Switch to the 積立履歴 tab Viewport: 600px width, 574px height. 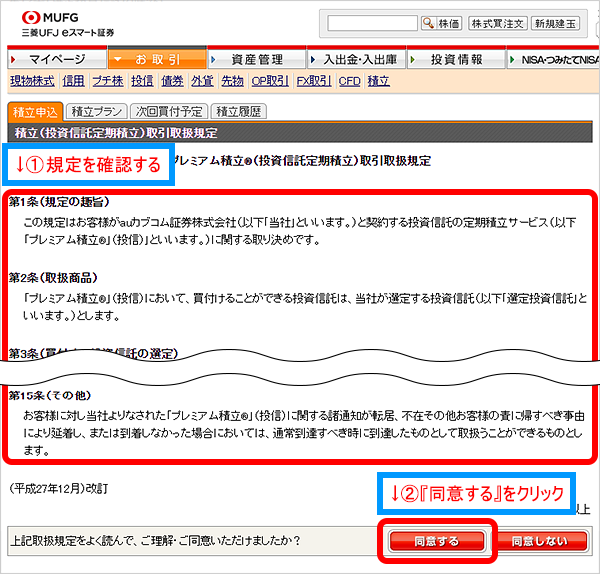(239, 111)
